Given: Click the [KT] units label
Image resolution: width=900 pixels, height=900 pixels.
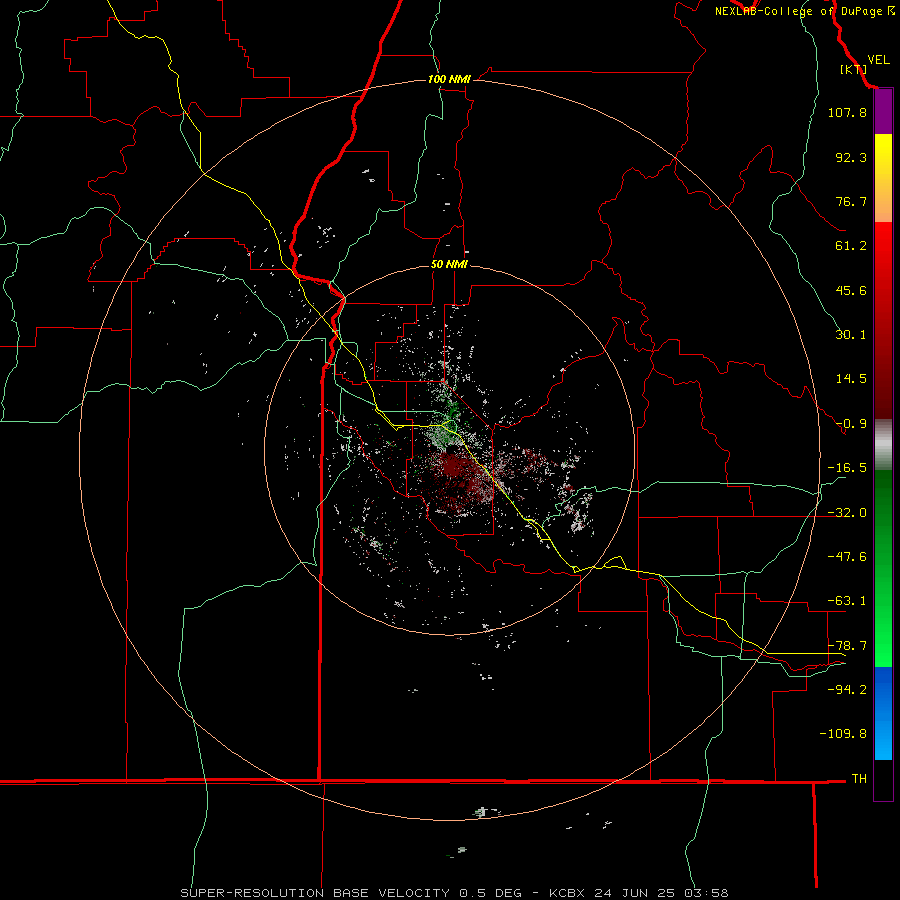Looking at the screenshot, I should coord(853,69).
